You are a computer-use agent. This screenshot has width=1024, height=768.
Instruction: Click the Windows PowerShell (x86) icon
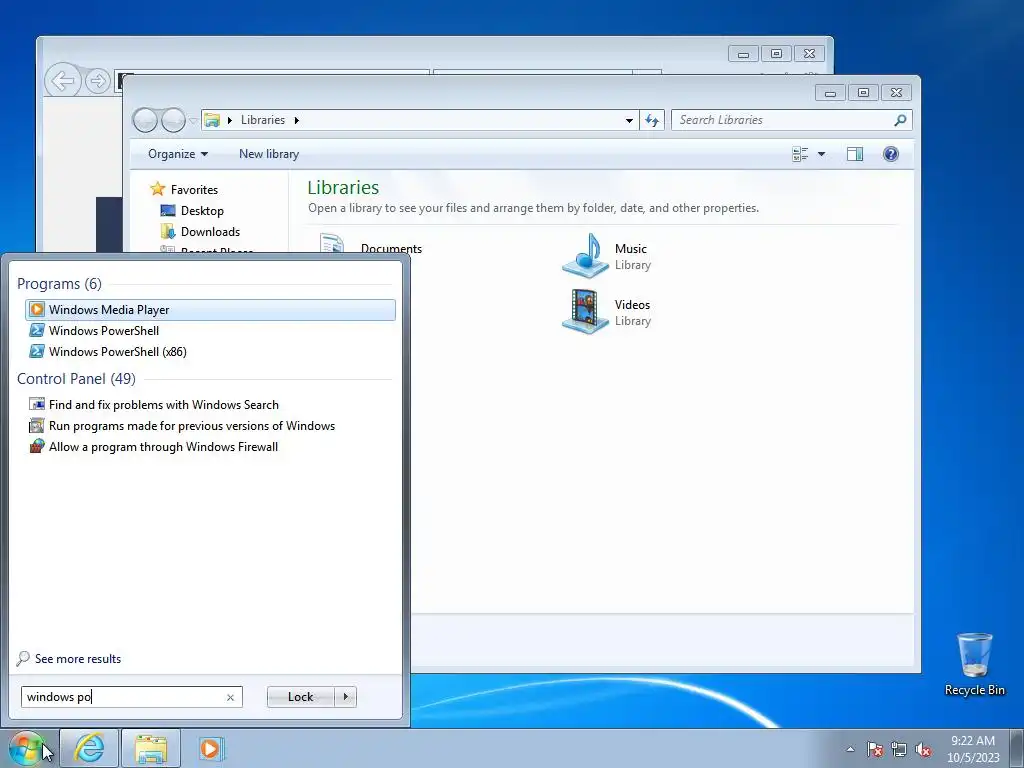[x=37, y=351]
